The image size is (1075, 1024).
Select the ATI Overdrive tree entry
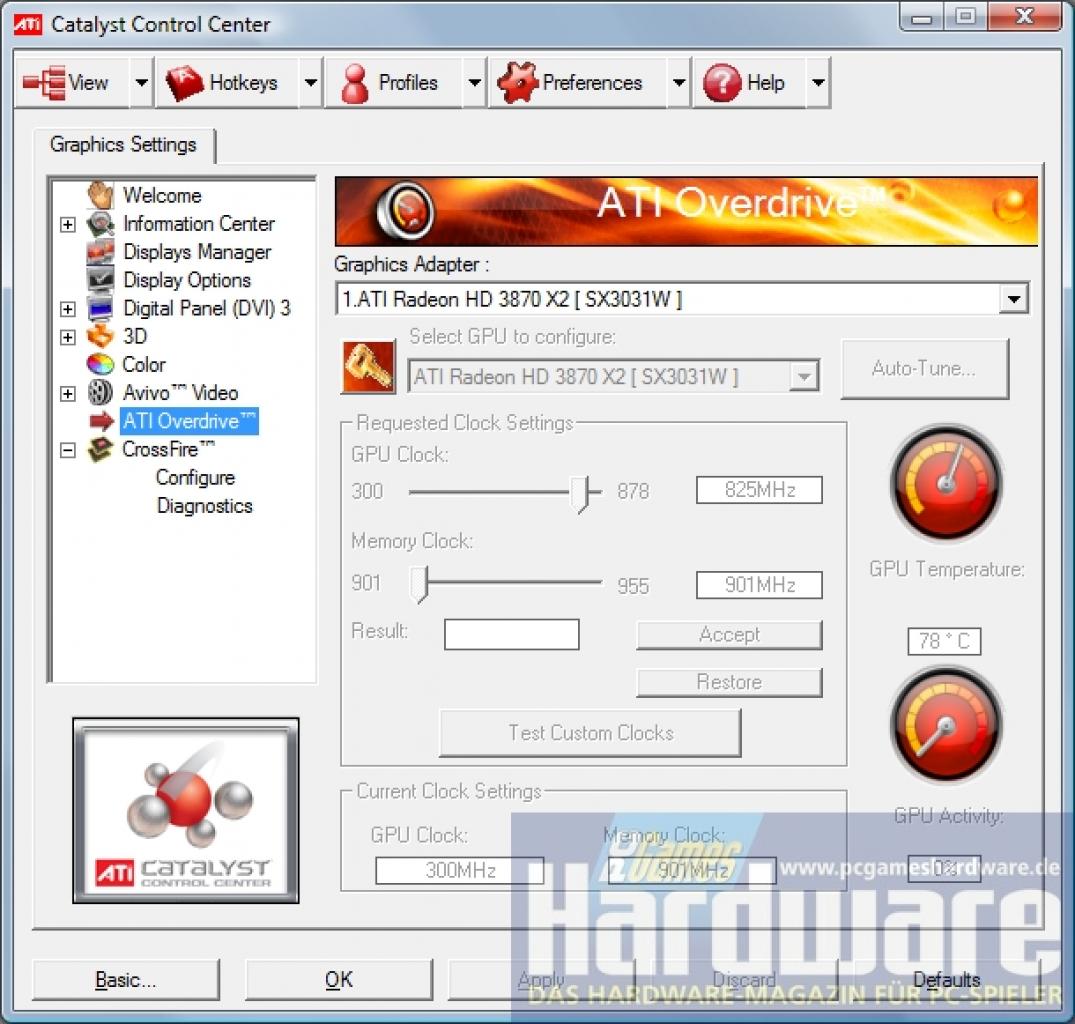189,421
